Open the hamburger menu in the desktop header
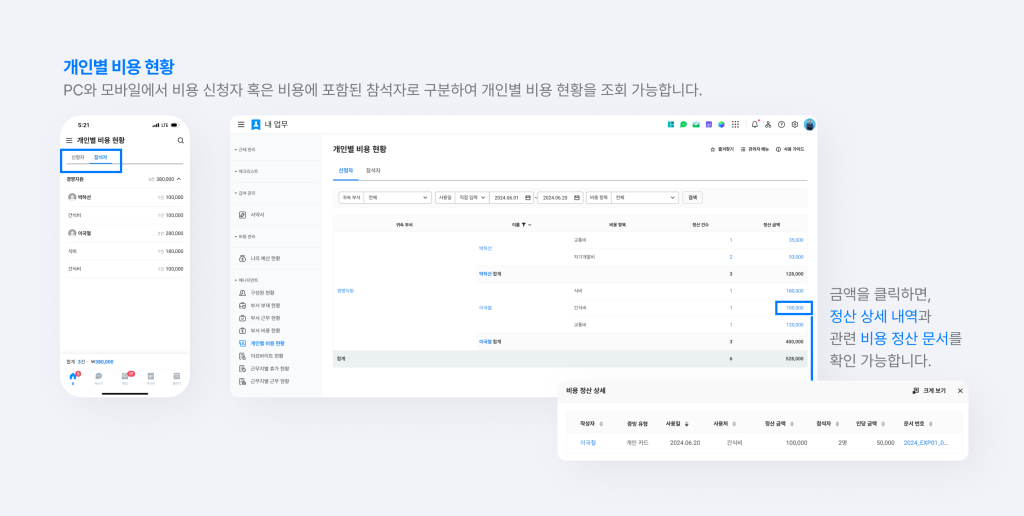 coord(241,124)
